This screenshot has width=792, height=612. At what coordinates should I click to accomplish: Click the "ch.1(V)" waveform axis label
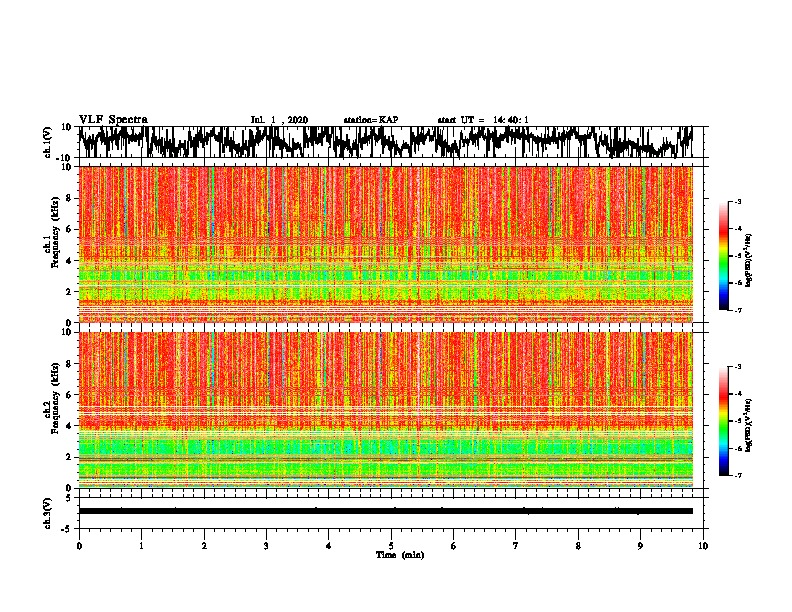click(x=48, y=142)
